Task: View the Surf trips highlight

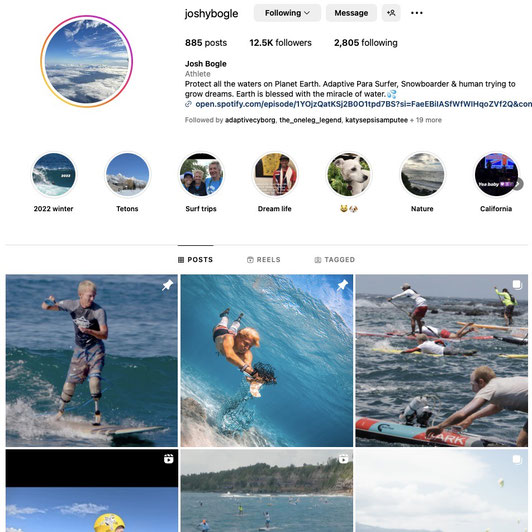Action: [x=201, y=174]
